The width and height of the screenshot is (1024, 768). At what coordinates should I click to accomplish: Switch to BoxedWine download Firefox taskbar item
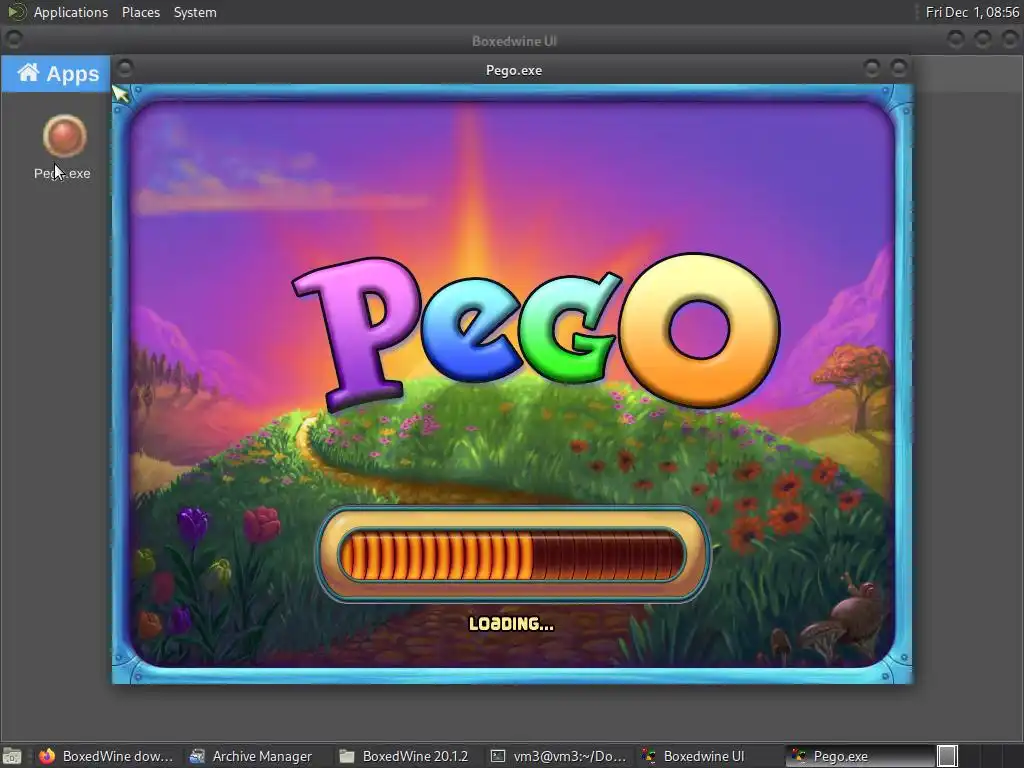[106, 756]
